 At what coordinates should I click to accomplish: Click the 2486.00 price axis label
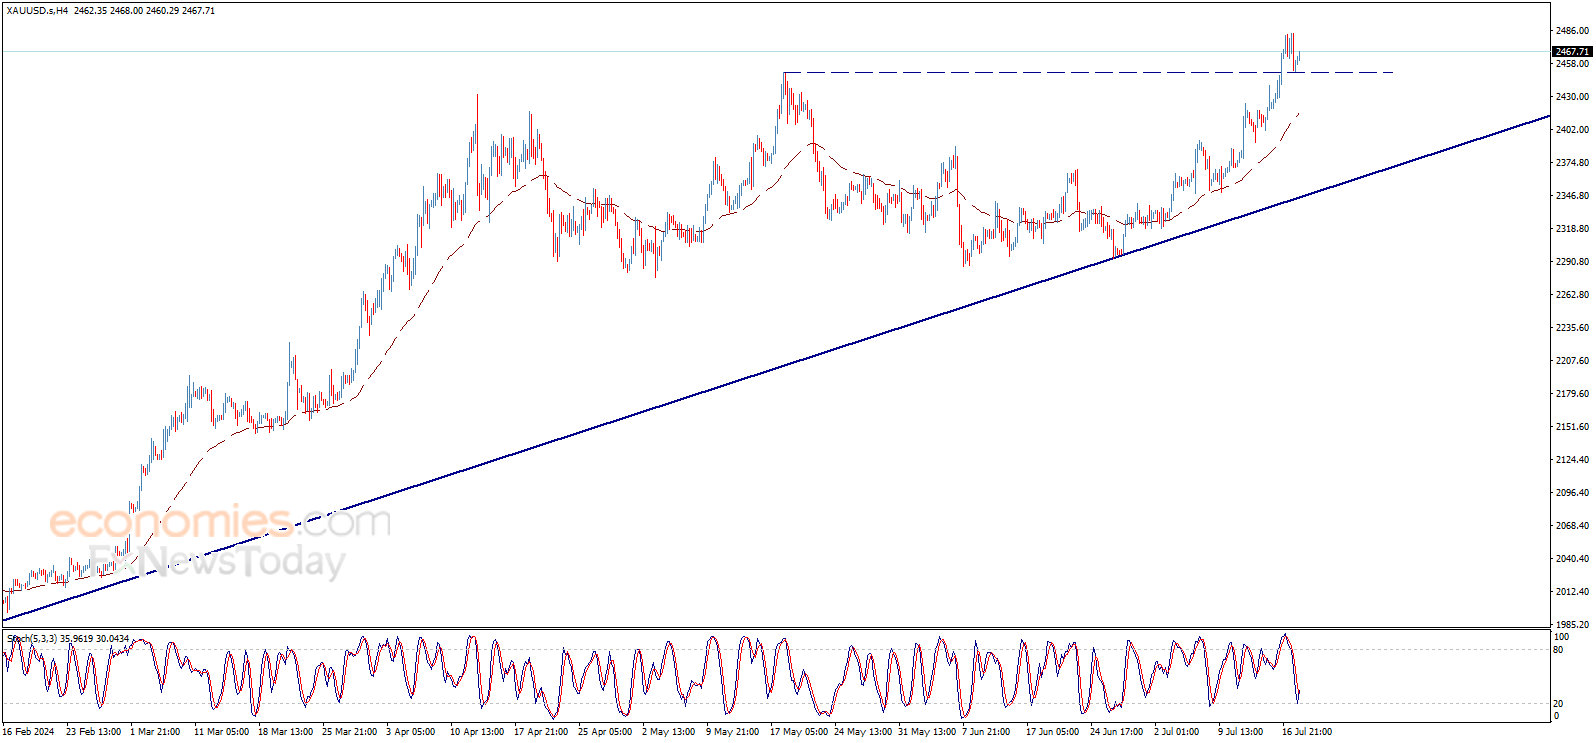(x=1572, y=31)
